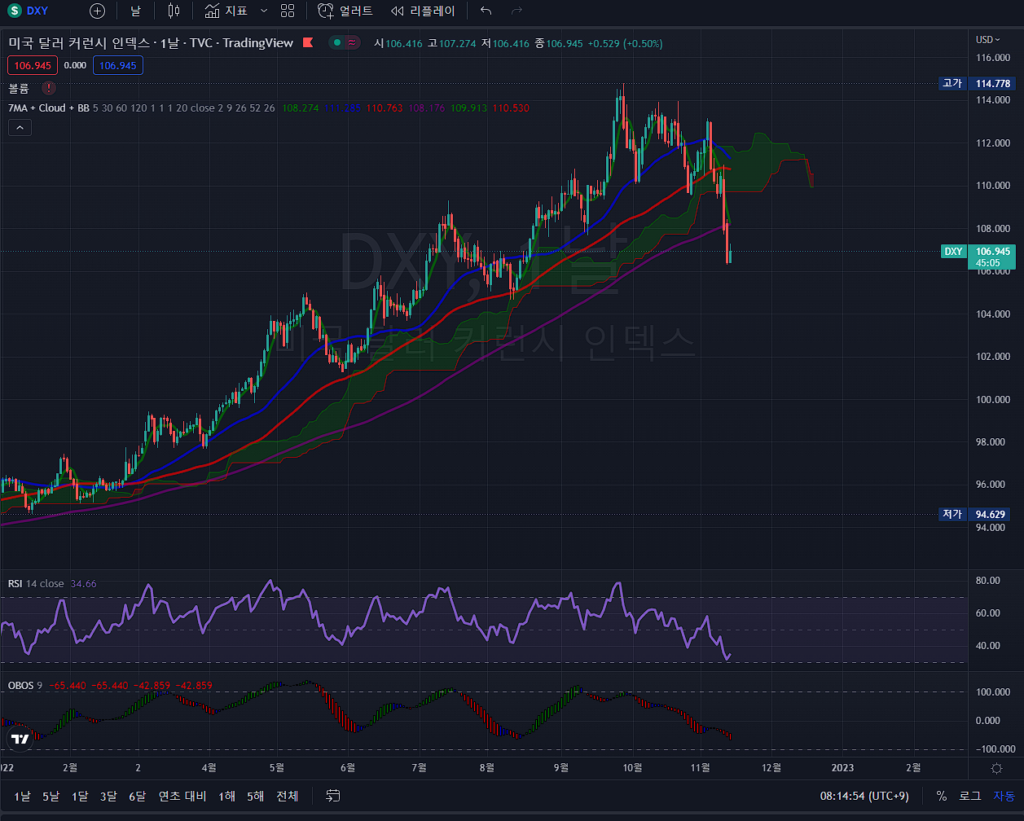Select the 전체 time range

[x=287, y=796]
